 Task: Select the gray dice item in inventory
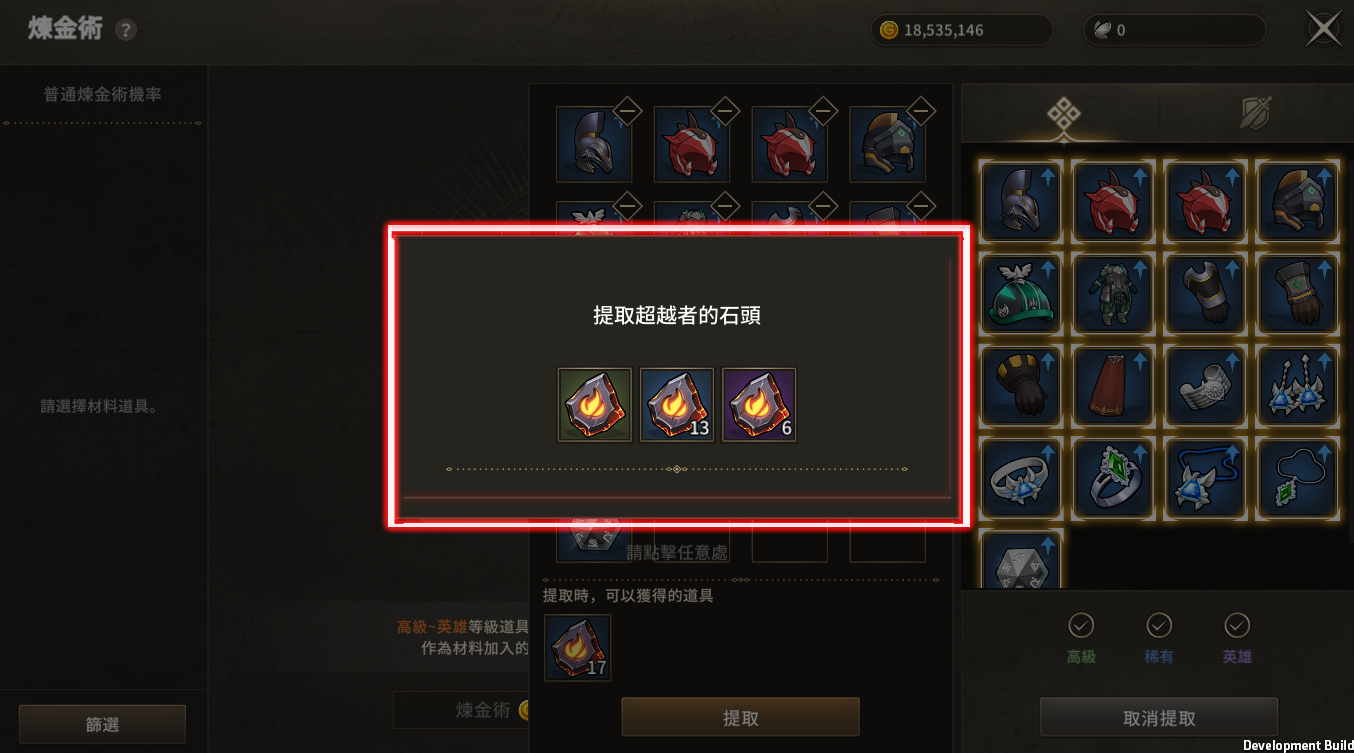click(x=1021, y=560)
